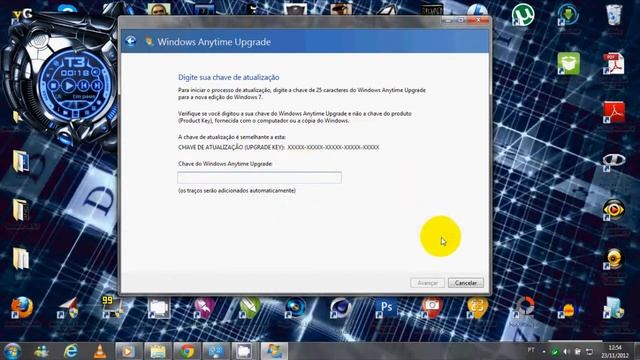Viewport: 640px width, 360px height.
Task: Open the Windows Live Messenger taskbar icon
Action: 42,351
